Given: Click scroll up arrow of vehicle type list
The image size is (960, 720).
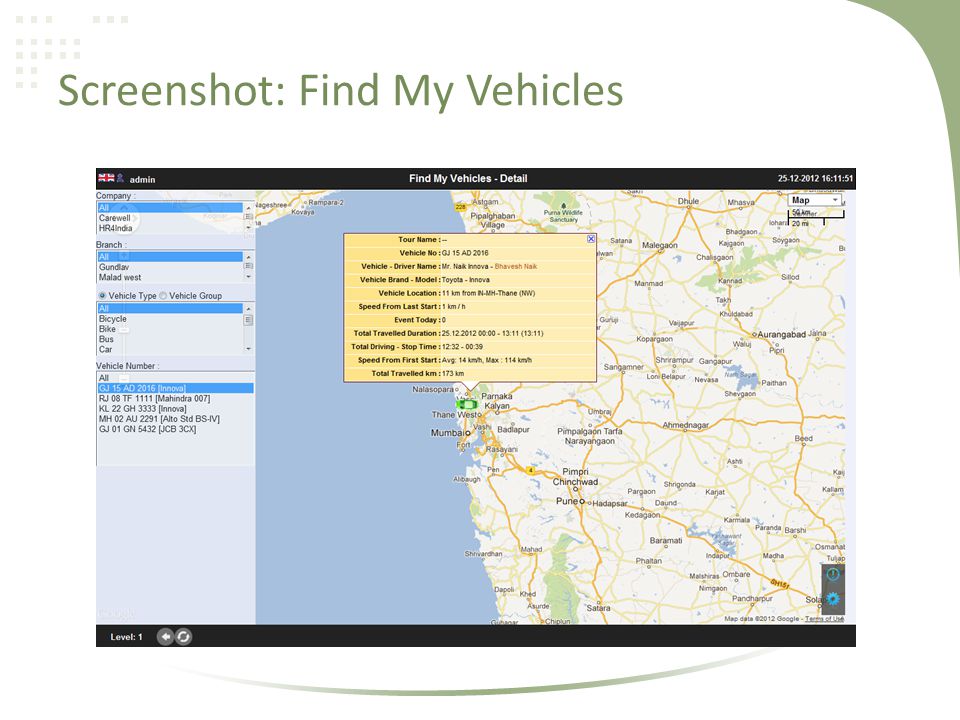Looking at the screenshot, I should tap(248, 308).
